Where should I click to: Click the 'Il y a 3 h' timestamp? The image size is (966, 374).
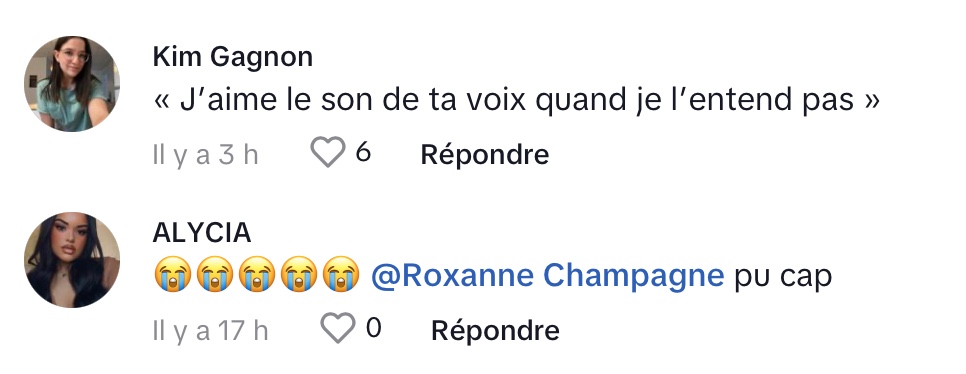[205, 155]
